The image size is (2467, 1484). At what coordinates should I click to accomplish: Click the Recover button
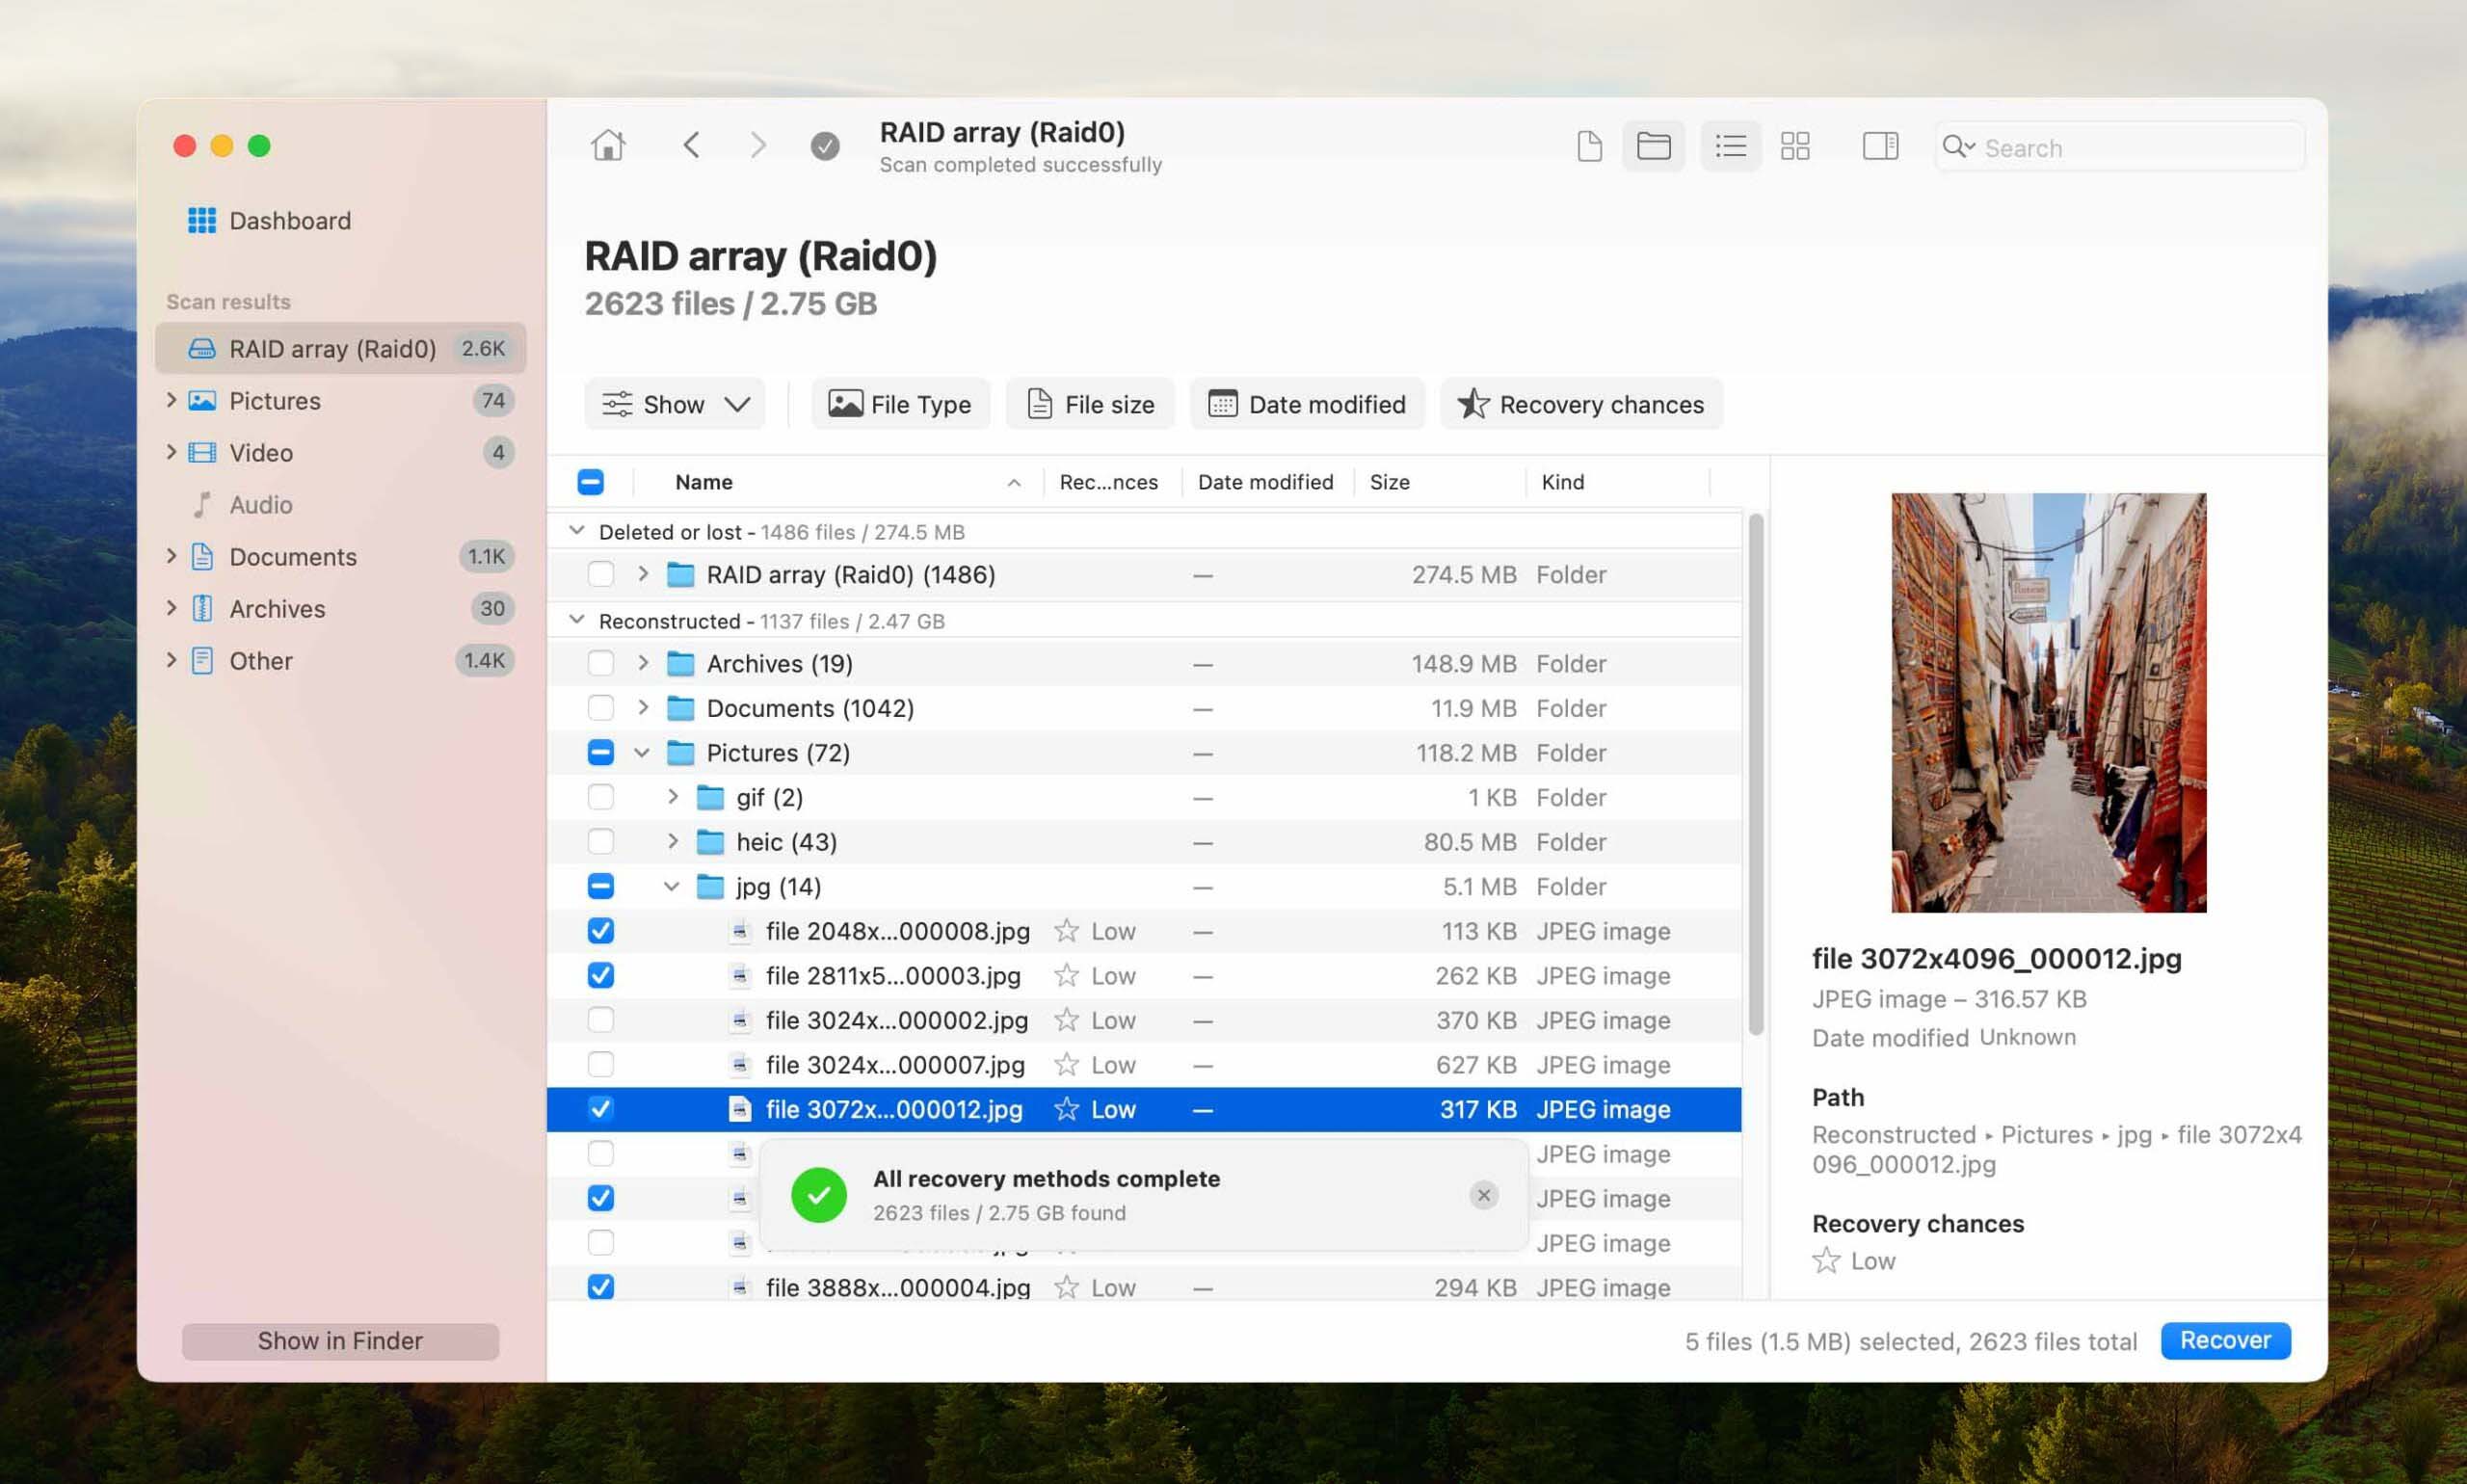click(x=2224, y=1340)
